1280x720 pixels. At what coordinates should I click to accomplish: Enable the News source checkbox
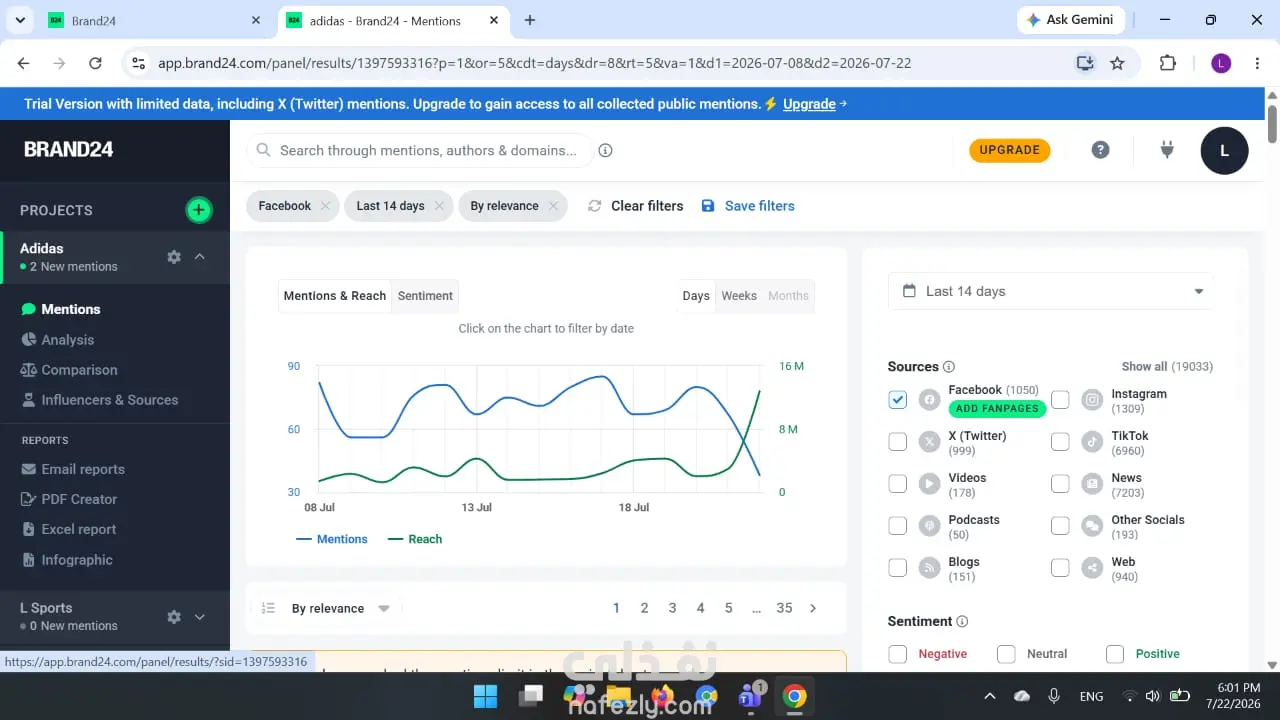point(1061,484)
